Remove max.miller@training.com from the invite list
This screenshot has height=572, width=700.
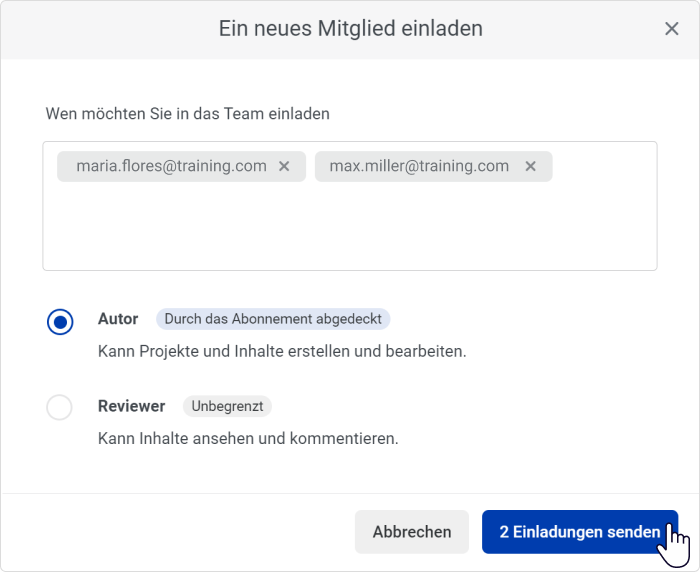point(530,166)
